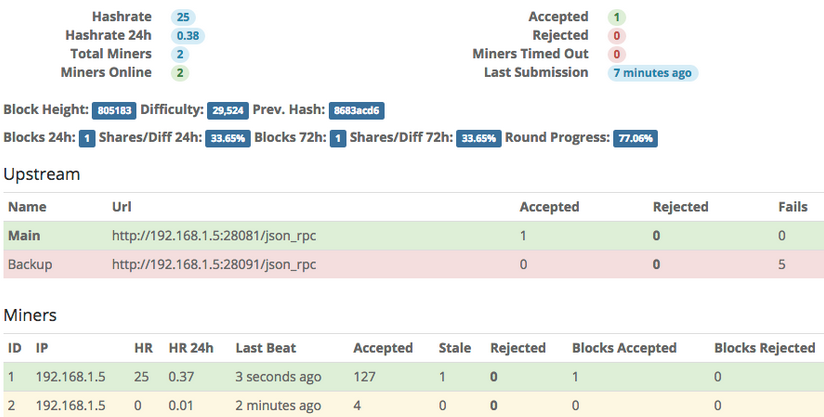Screen dimensions: 824x417
Task: Click the IP address of miner ID 1
Action: click(69, 377)
